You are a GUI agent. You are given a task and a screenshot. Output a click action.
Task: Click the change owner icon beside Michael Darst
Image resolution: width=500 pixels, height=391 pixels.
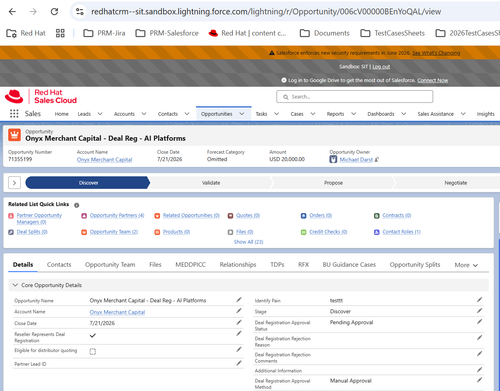pos(377,160)
